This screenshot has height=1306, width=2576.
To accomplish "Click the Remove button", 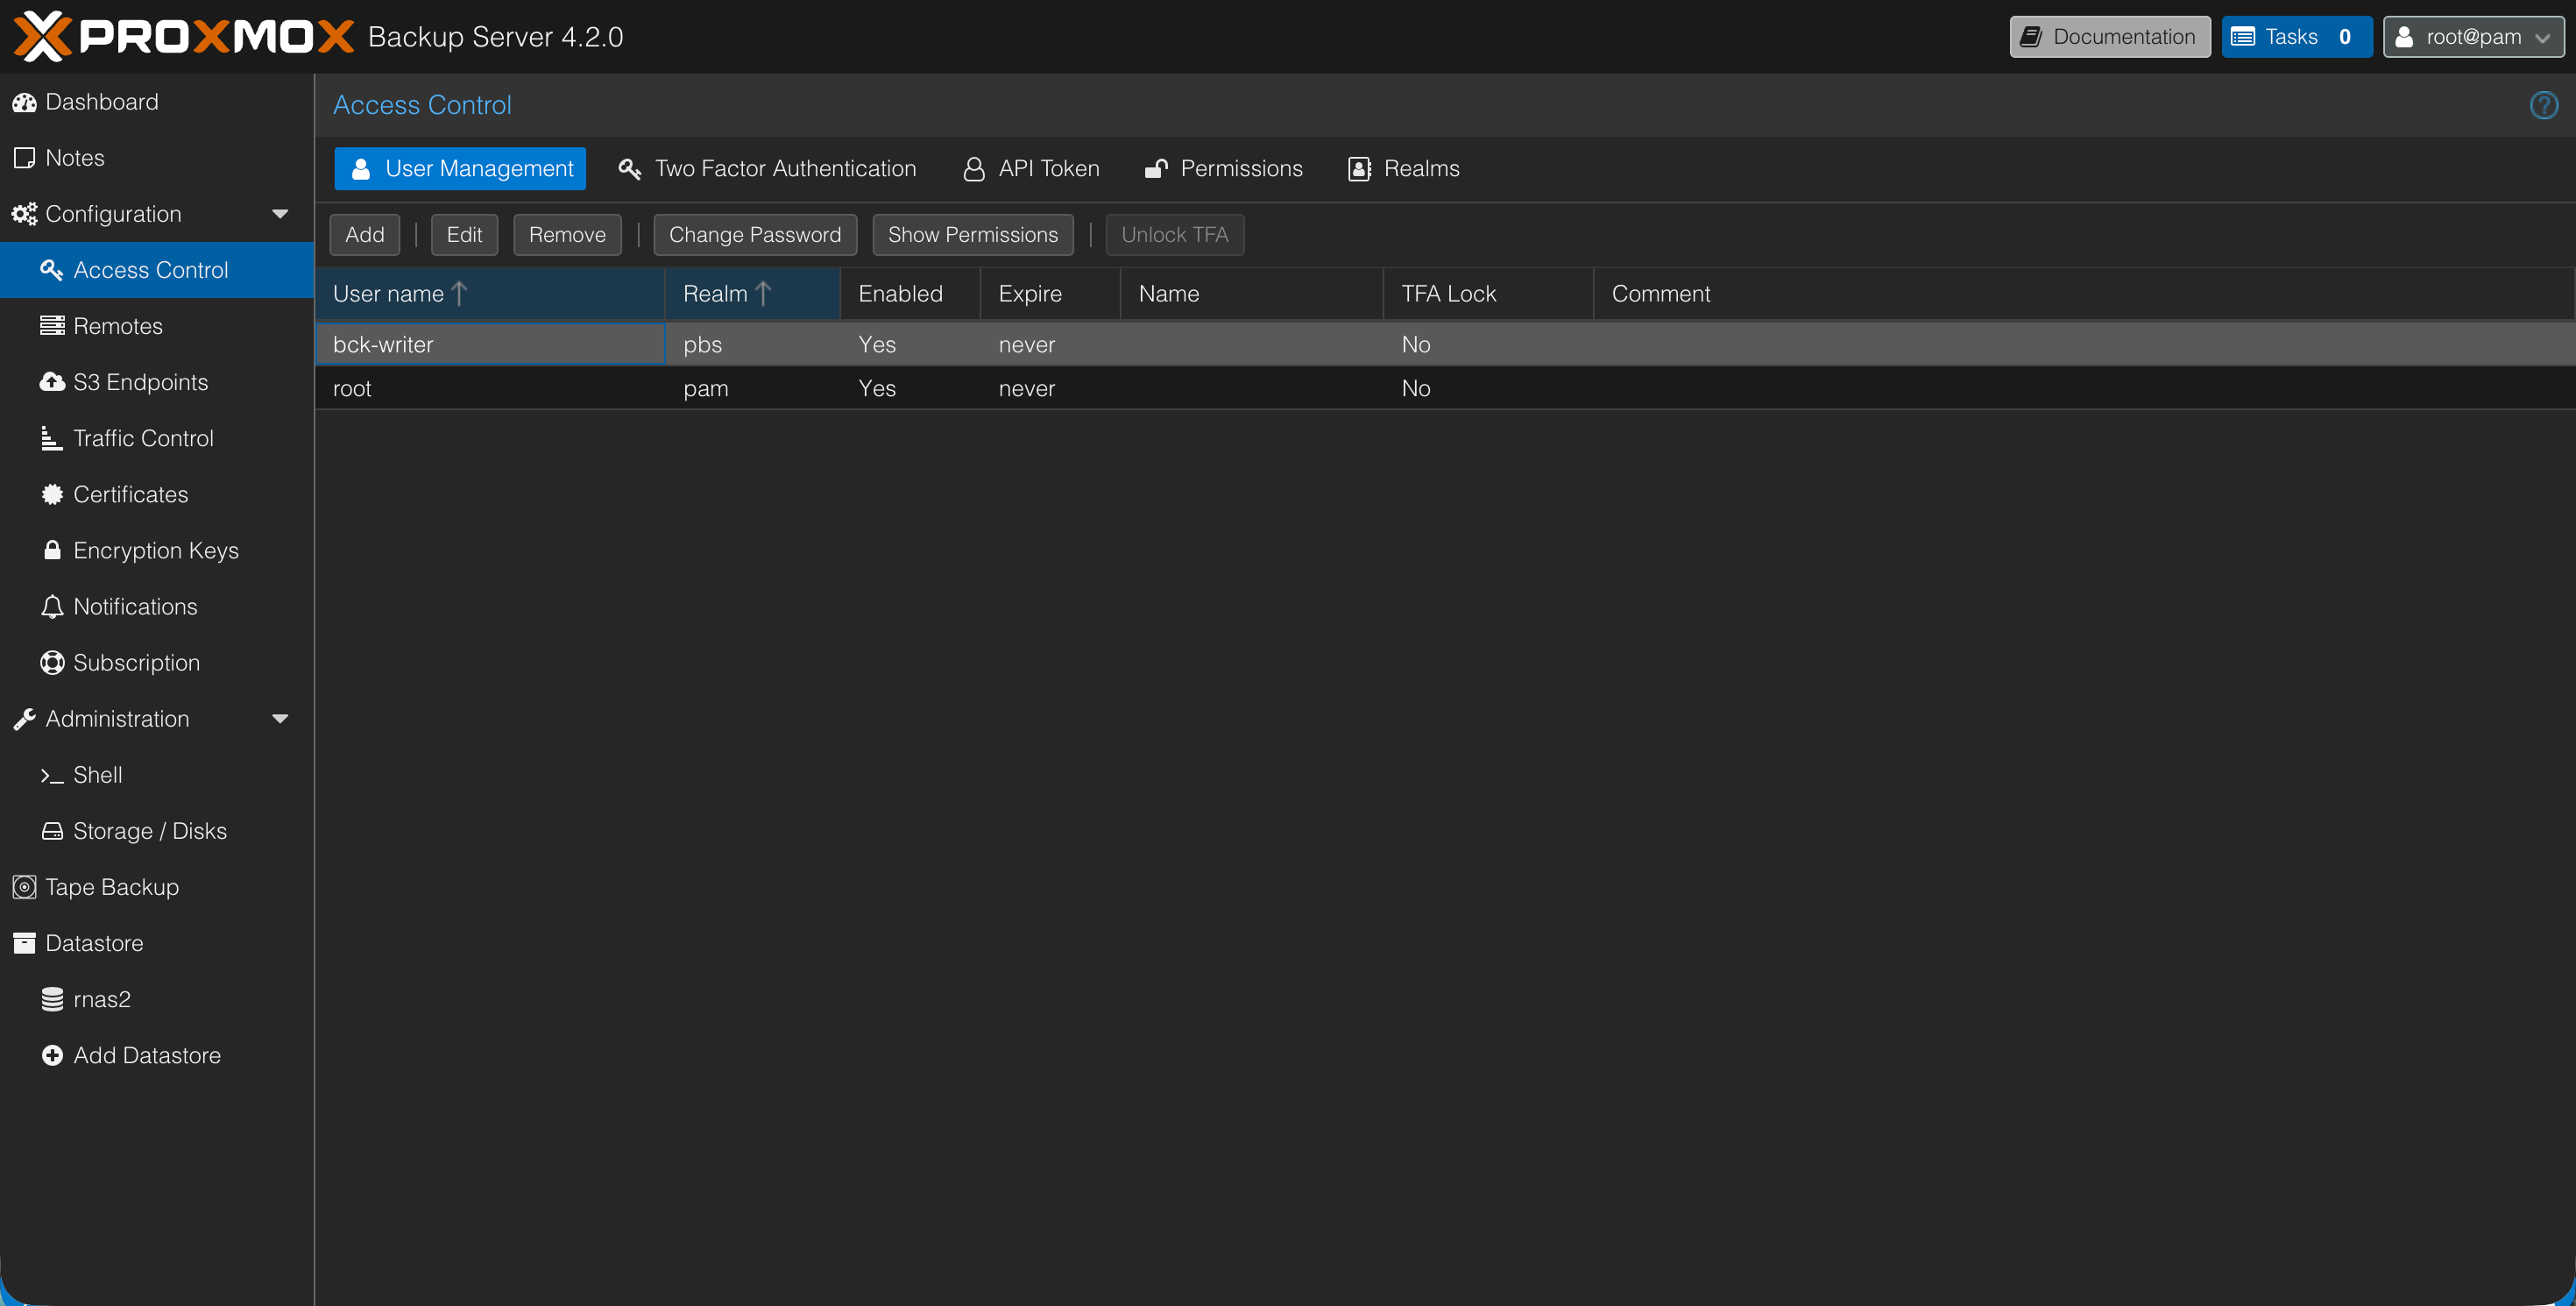I will pos(567,235).
